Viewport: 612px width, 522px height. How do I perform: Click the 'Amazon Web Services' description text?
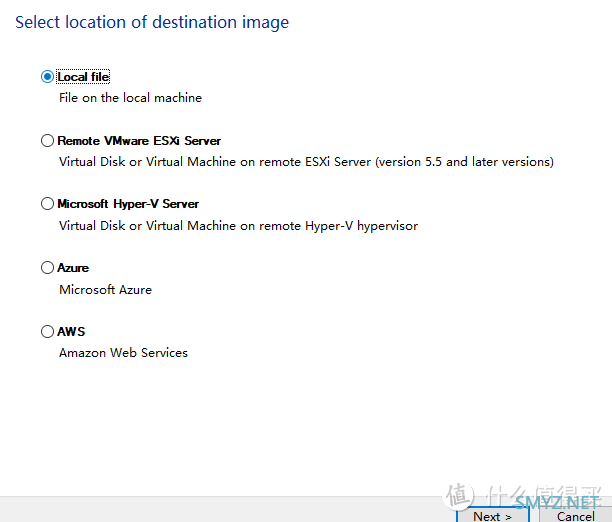click(x=123, y=353)
